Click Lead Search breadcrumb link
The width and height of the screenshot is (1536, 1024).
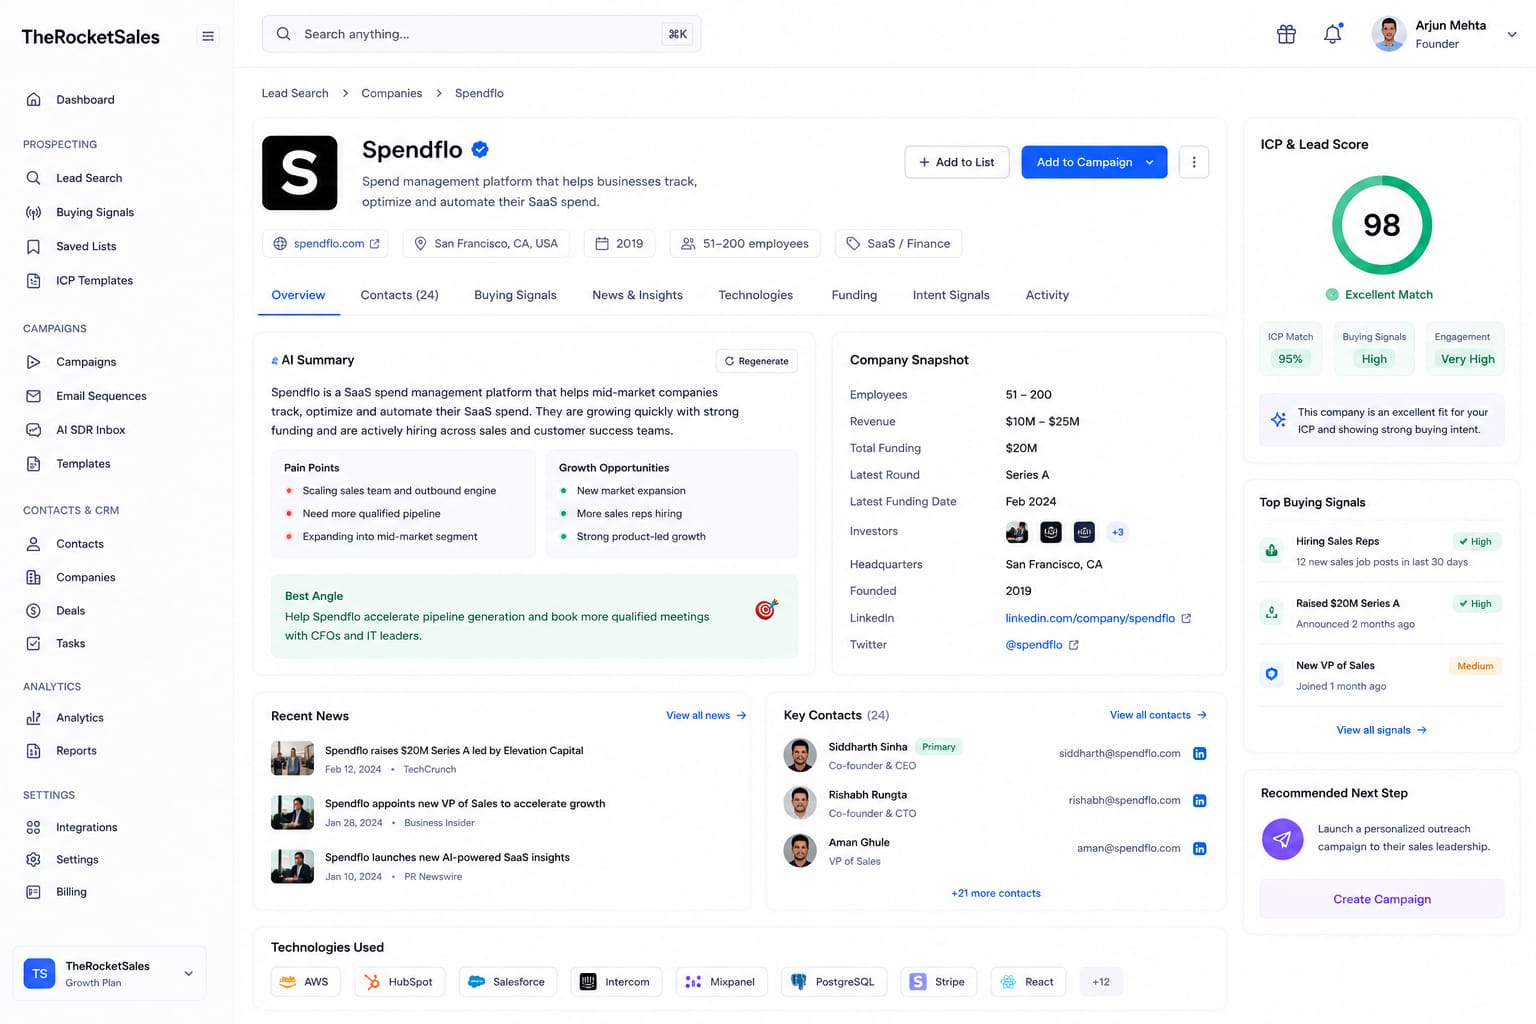click(x=295, y=93)
